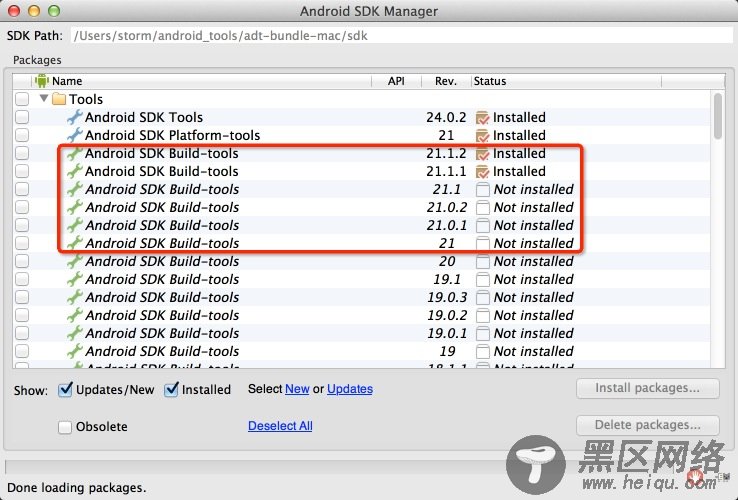Screen dimensions: 738x500
Task: Click the Done loading packages status text
Action: pyautogui.click(x=77, y=488)
